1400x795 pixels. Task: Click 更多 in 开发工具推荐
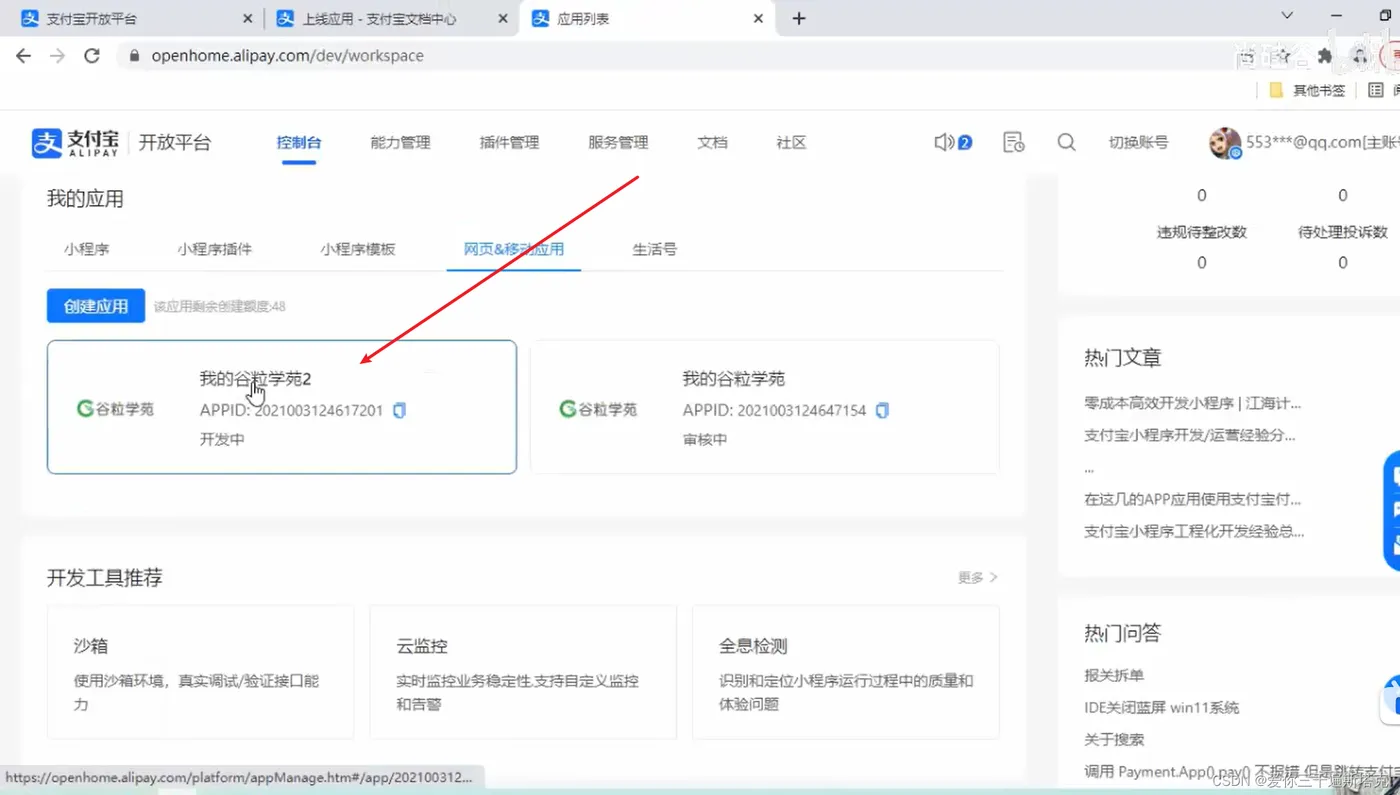(x=978, y=578)
